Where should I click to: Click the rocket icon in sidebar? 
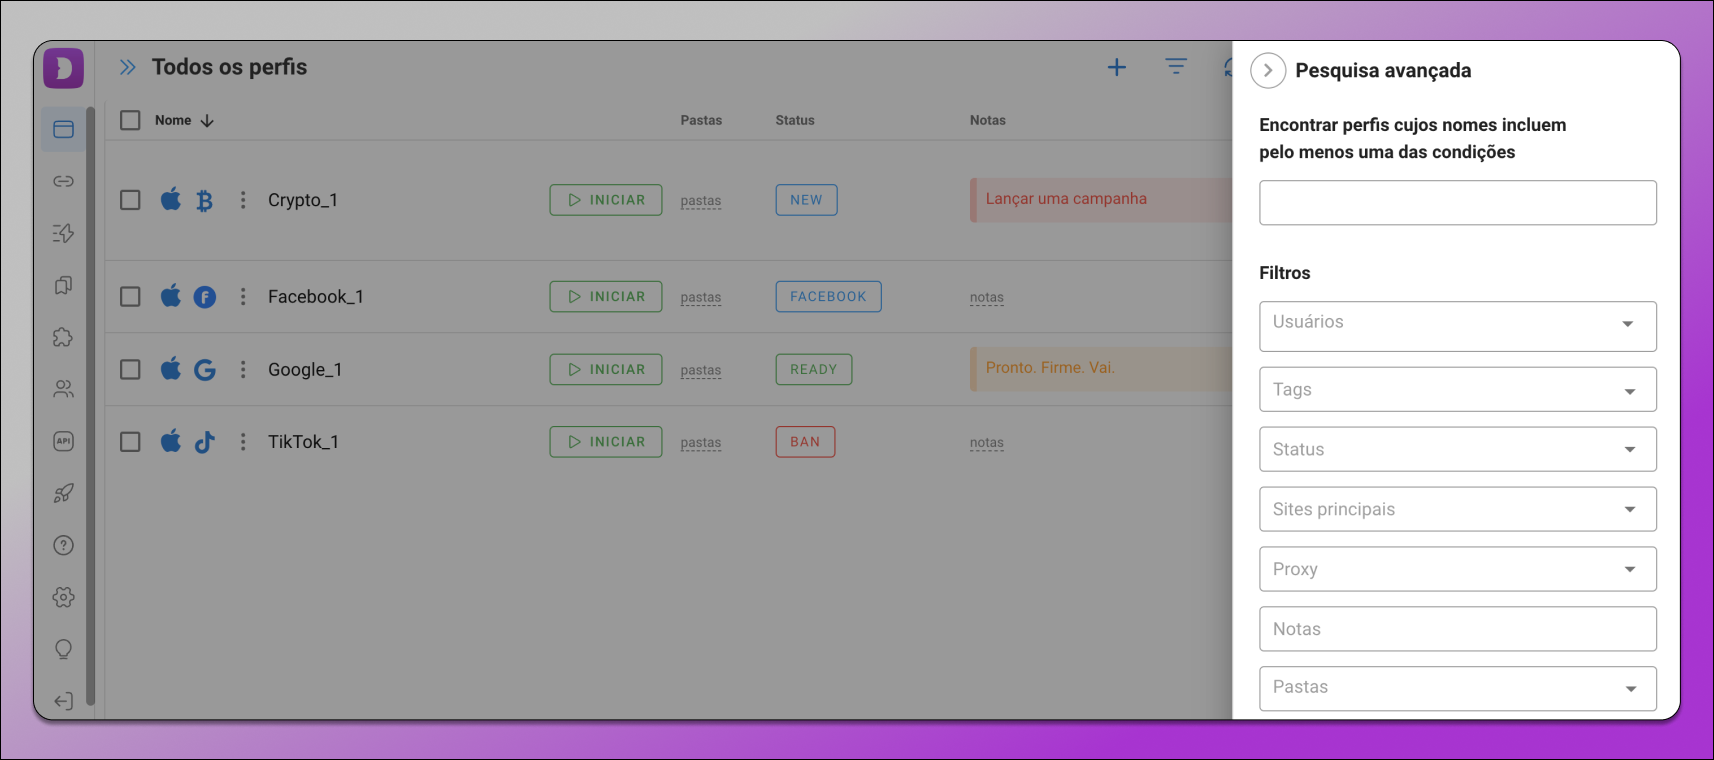[x=64, y=493]
